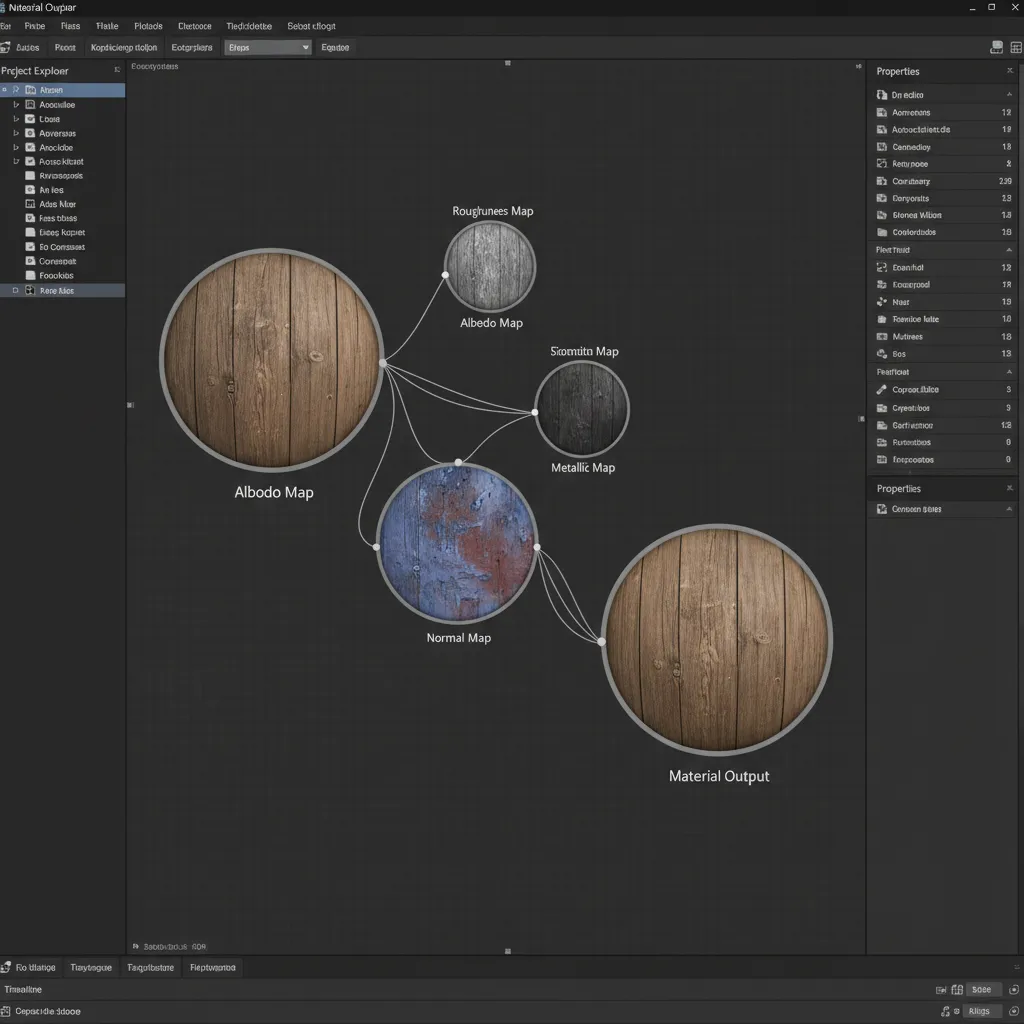
Task: Click the Coolordiados folder icon
Action: point(882,232)
